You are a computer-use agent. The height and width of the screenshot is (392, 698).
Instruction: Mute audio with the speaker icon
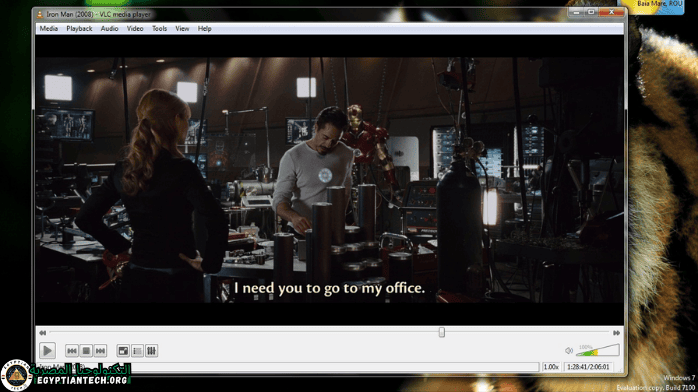point(568,351)
